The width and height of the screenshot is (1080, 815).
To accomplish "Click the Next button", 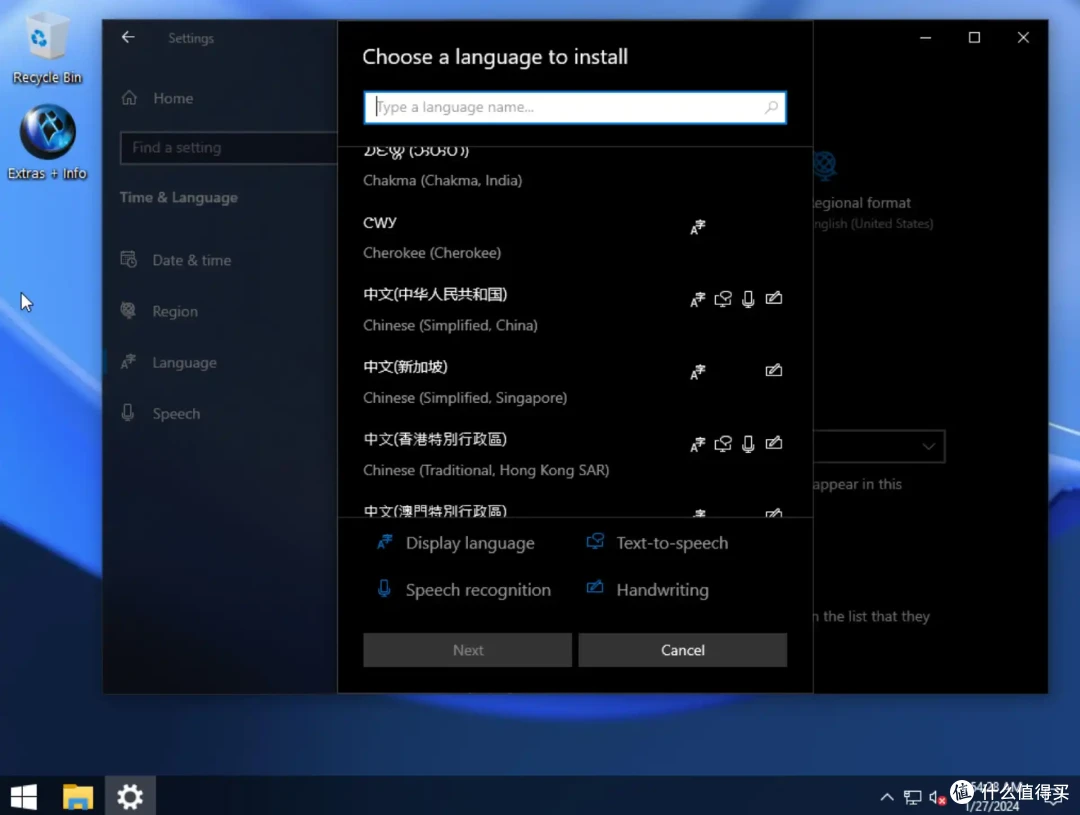I will [x=468, y=650].
